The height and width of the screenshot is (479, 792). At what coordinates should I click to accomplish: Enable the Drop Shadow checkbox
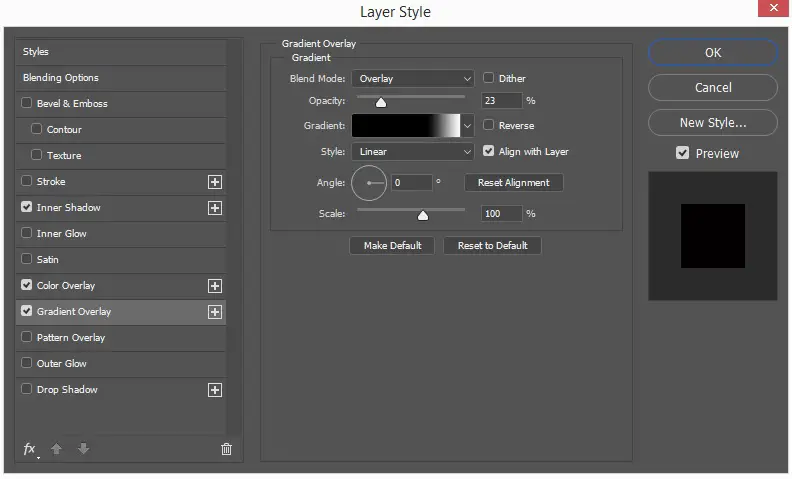pos(26,389)
